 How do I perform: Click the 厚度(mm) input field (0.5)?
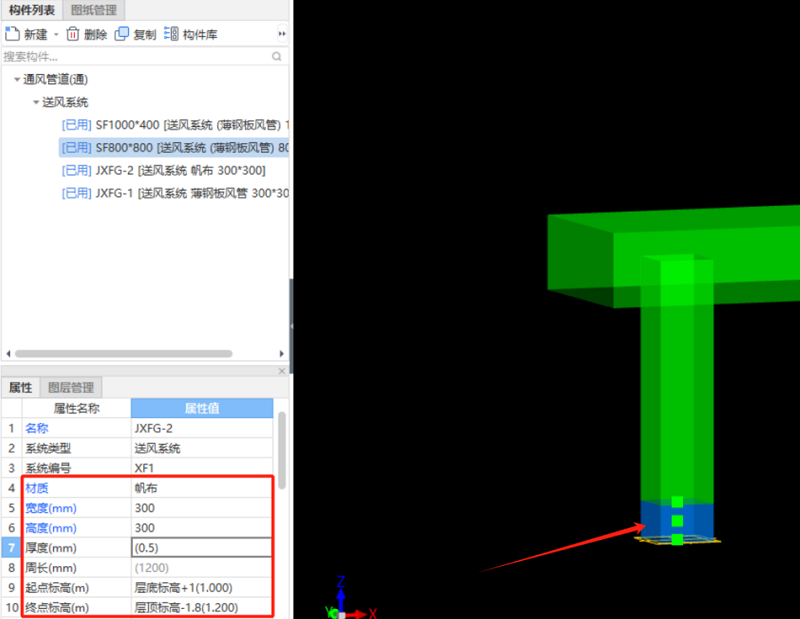click(202, 548)
